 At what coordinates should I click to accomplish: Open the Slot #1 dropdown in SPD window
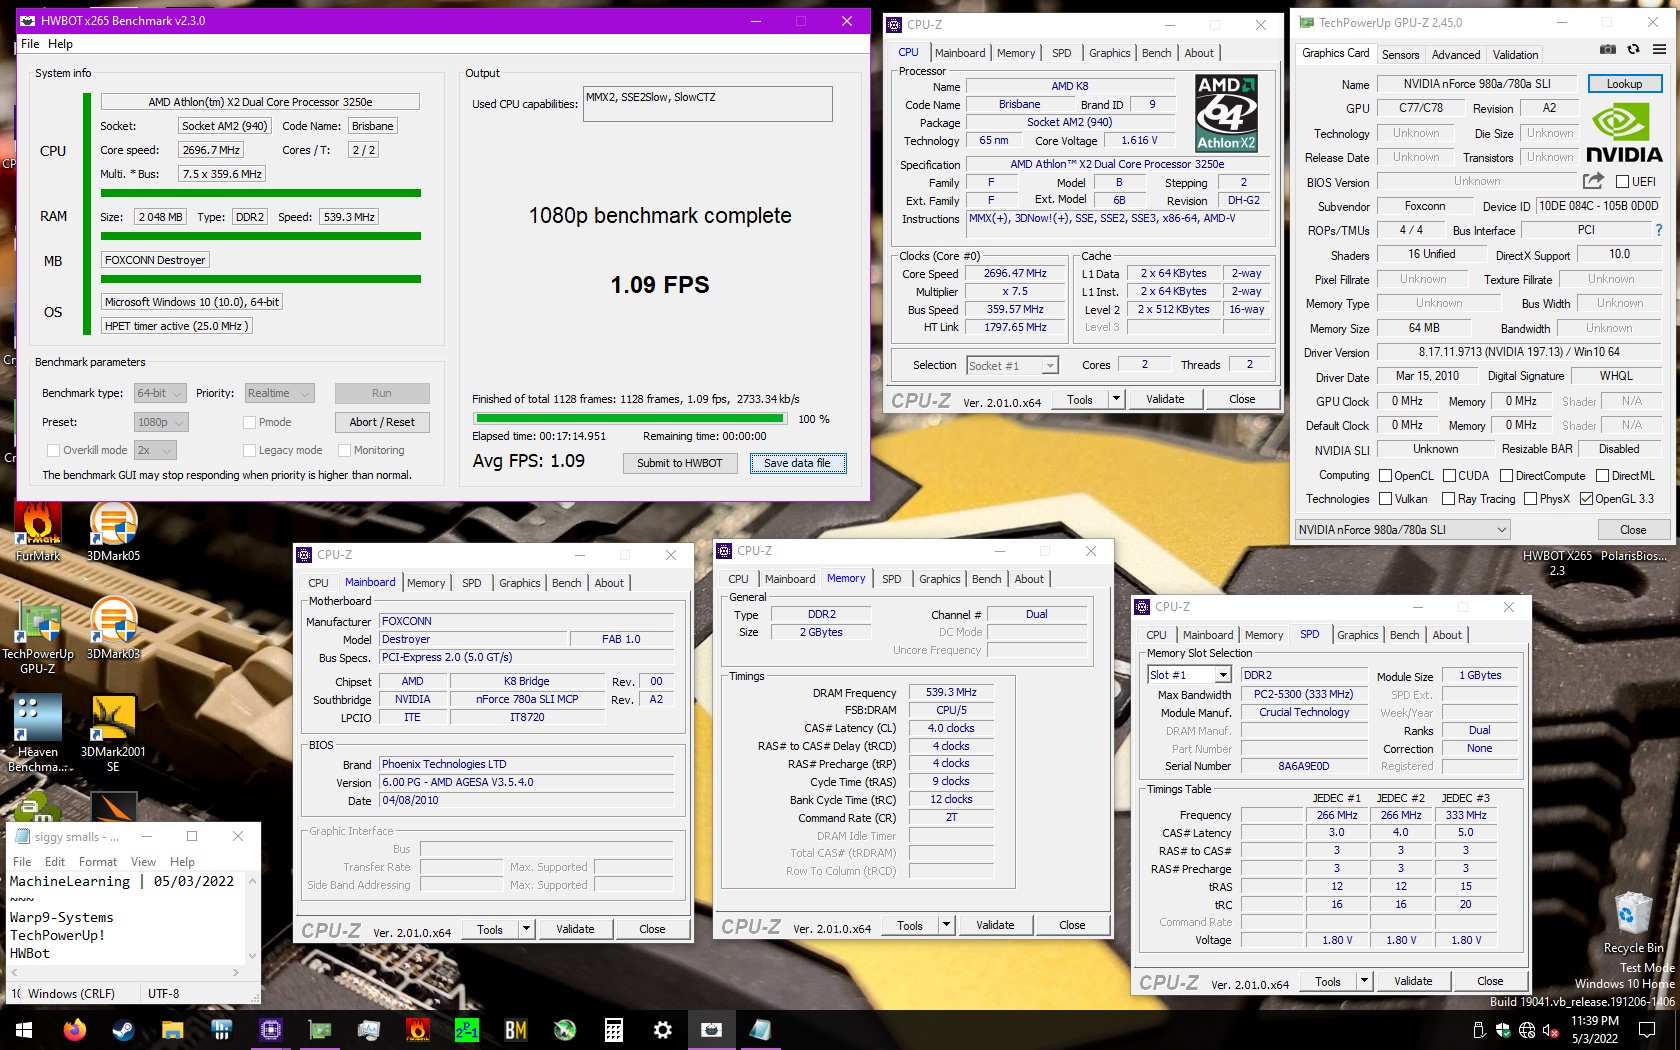point(1189,676)
